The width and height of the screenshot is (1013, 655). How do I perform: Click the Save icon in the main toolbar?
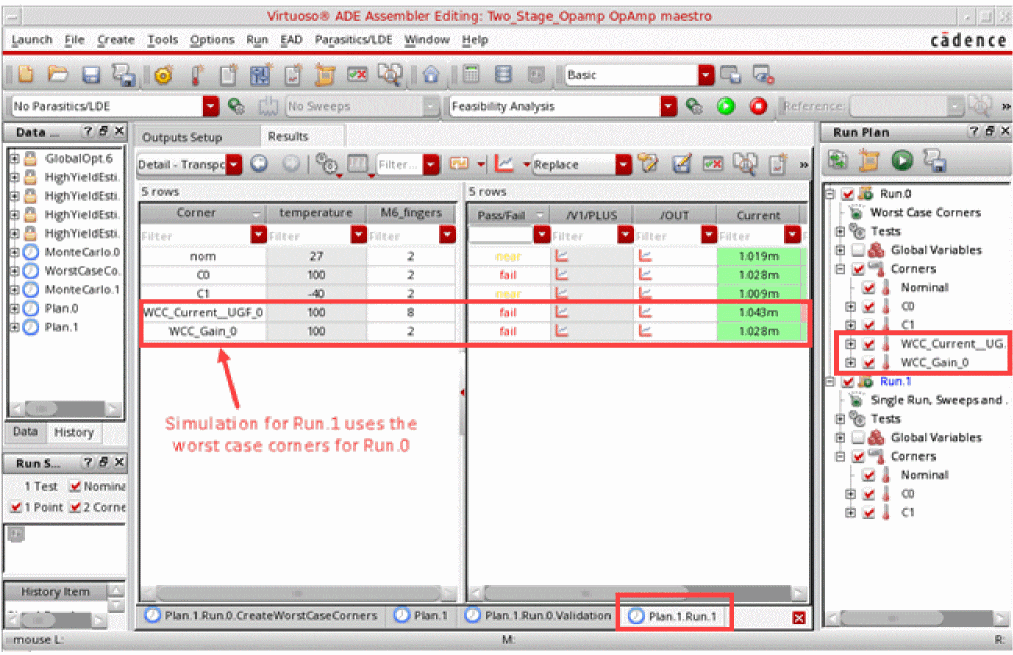[91, 75]
